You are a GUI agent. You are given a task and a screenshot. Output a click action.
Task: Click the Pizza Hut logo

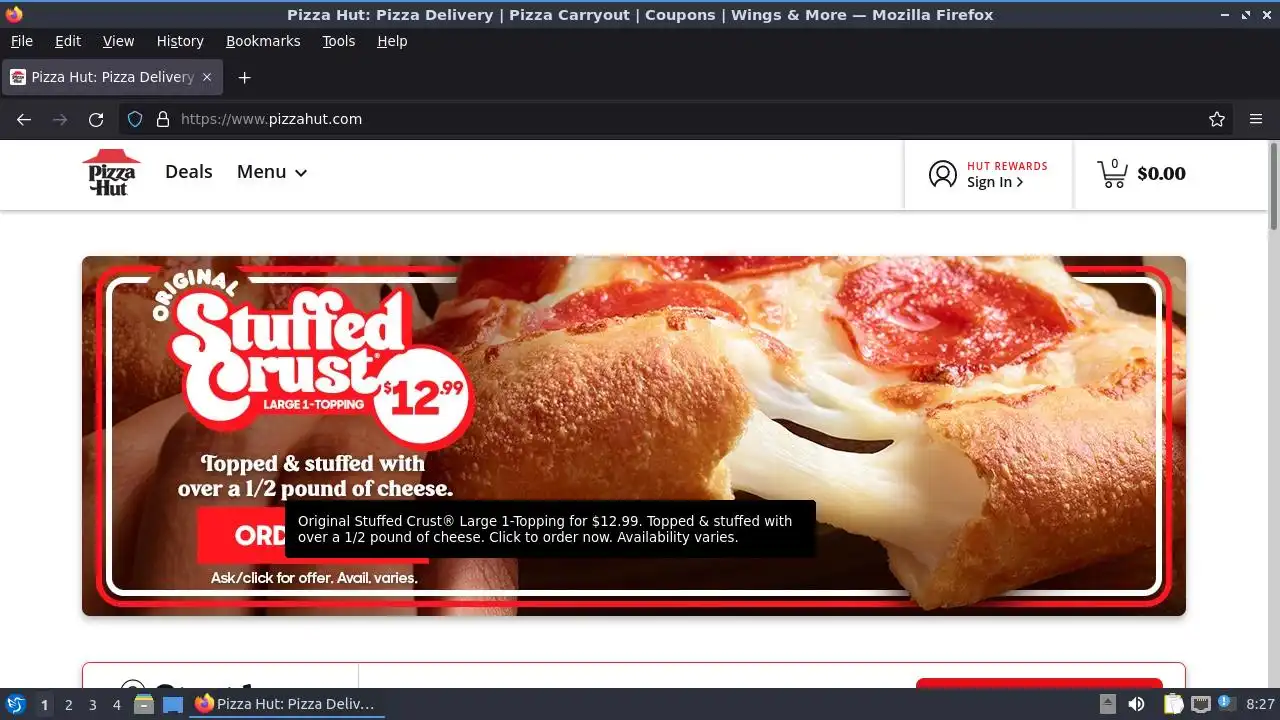(x=111, y=172)
